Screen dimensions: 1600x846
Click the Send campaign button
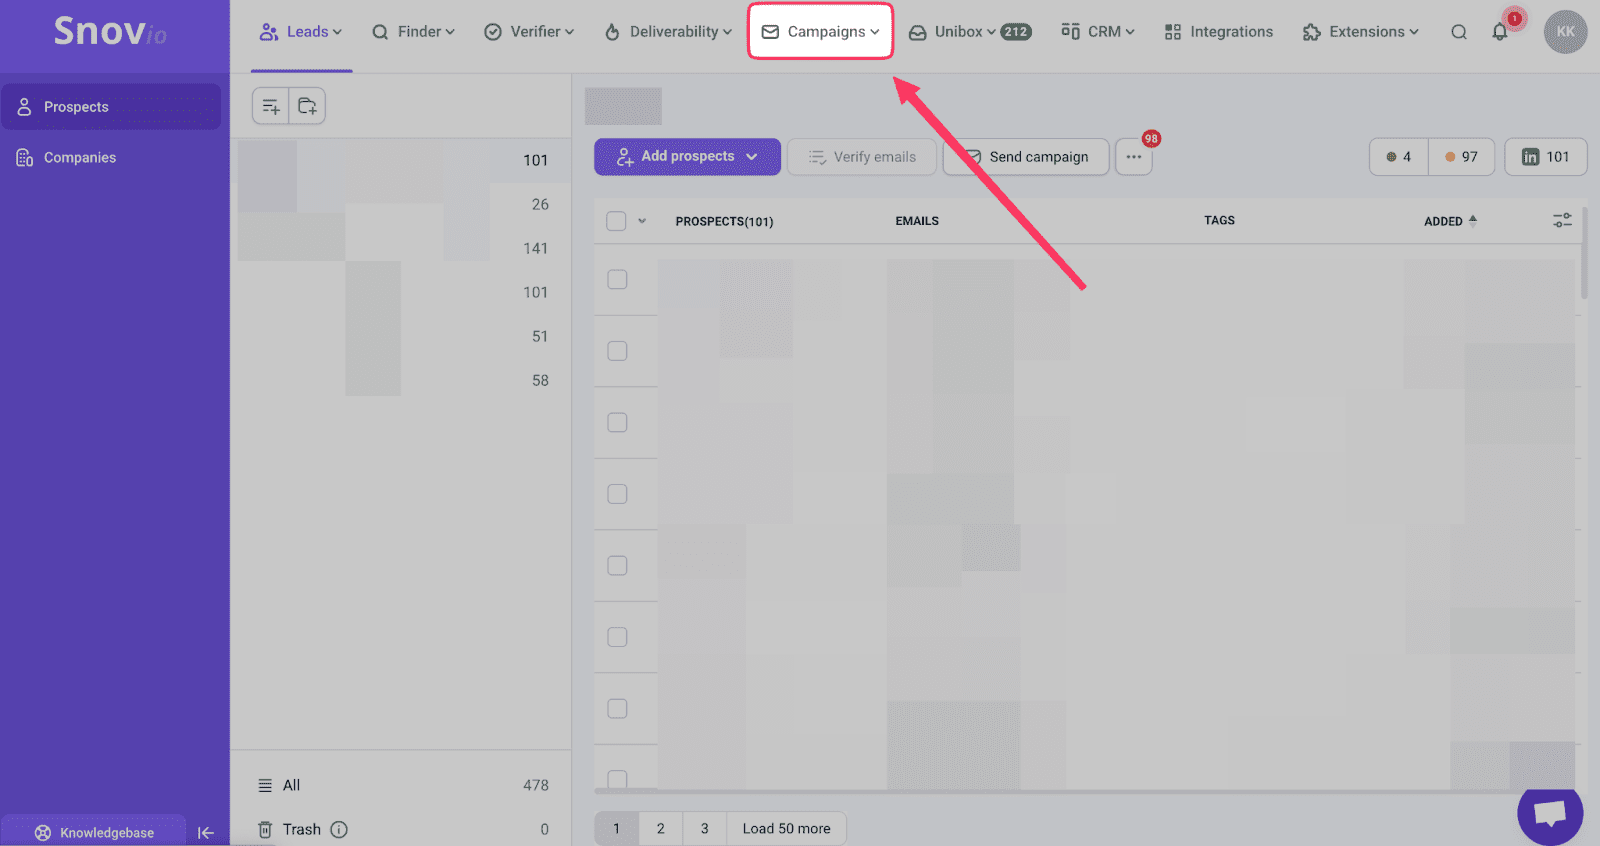coord(1027,157)
